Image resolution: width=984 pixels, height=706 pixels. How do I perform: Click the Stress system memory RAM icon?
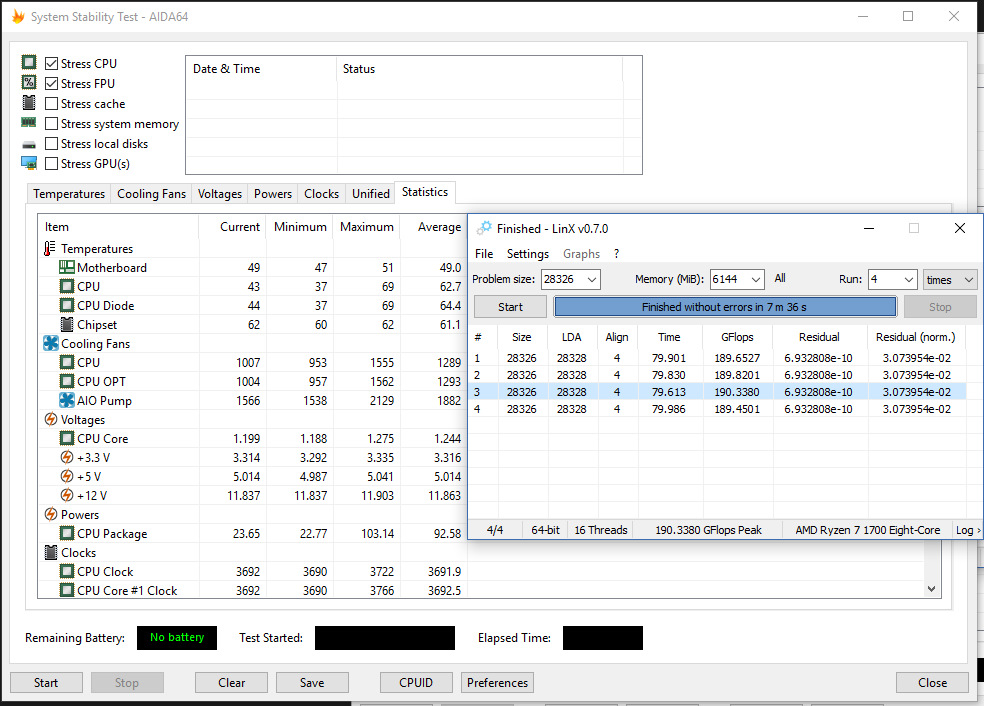click(x=29, y=122)
